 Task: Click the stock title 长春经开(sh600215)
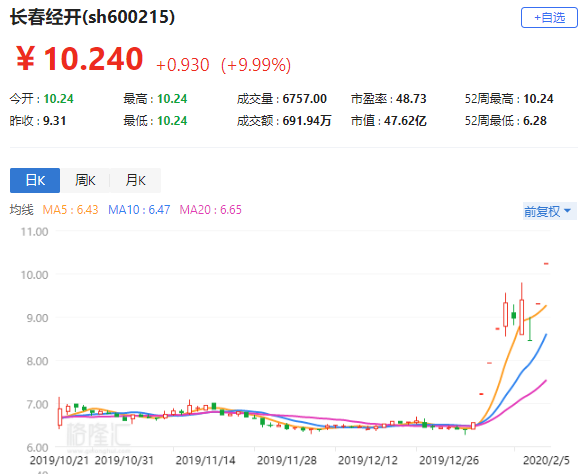(x=92, y=17)
